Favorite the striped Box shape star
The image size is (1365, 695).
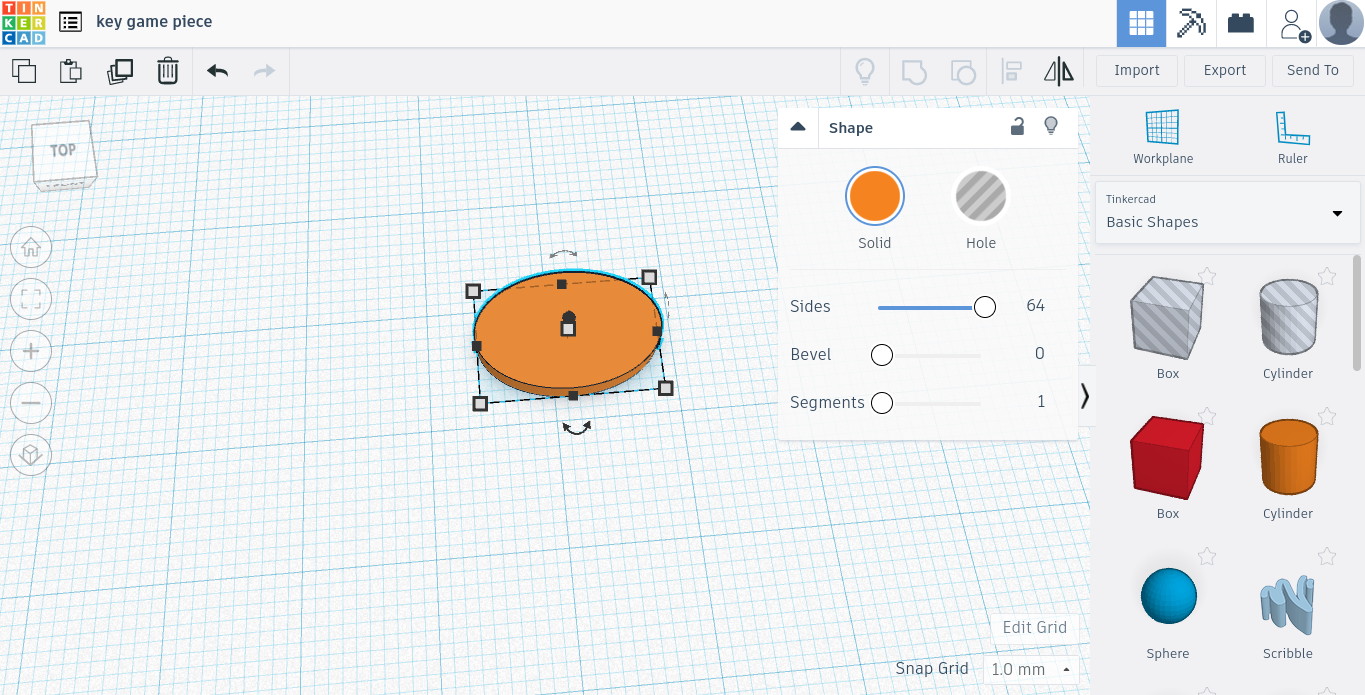pyautogui.click(x=1207, y=275)
